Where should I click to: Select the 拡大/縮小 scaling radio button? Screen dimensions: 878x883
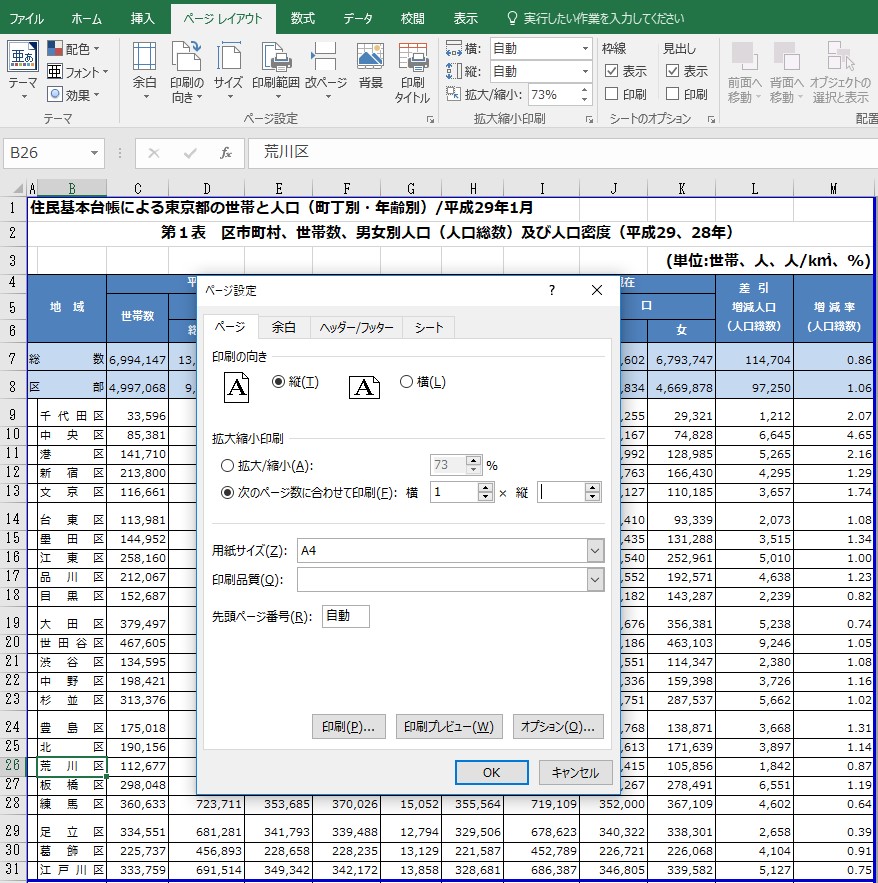pyautogui.click(x=226, y=465)
